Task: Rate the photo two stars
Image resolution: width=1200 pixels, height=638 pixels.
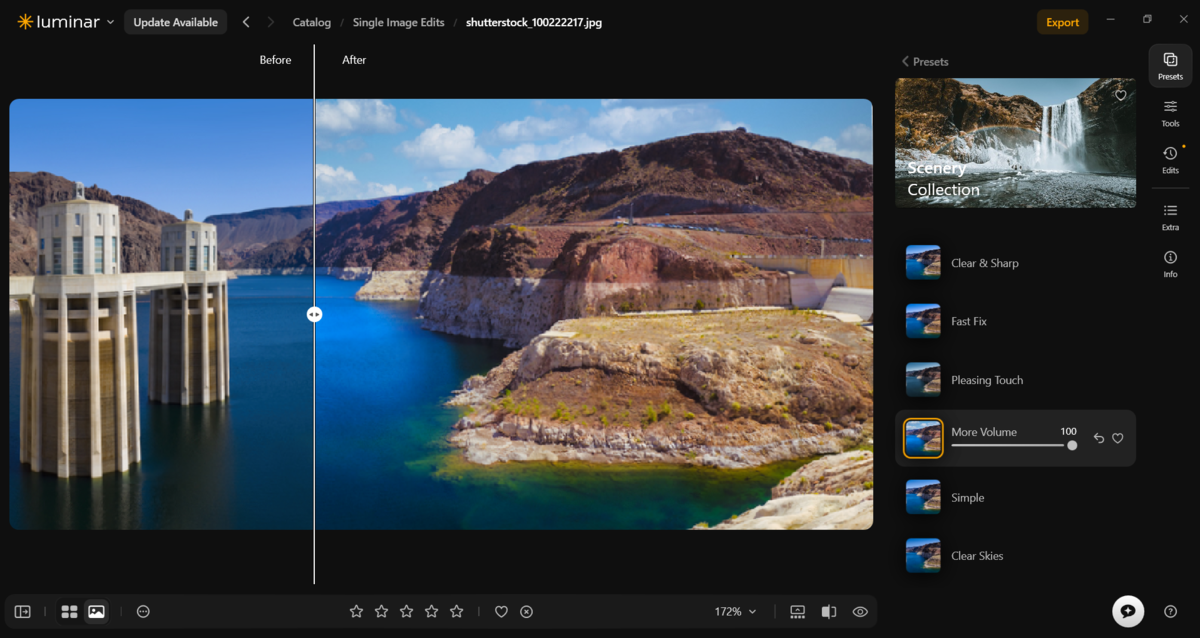Action: coord(381,611)
